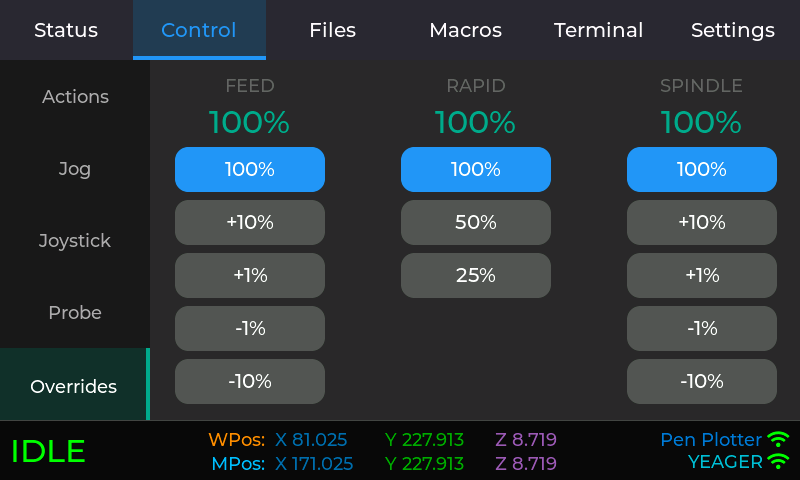Decrease feed override by -1%
Image resolution: width=800 pixels, height=480 pixels.
tap(250, 328)
